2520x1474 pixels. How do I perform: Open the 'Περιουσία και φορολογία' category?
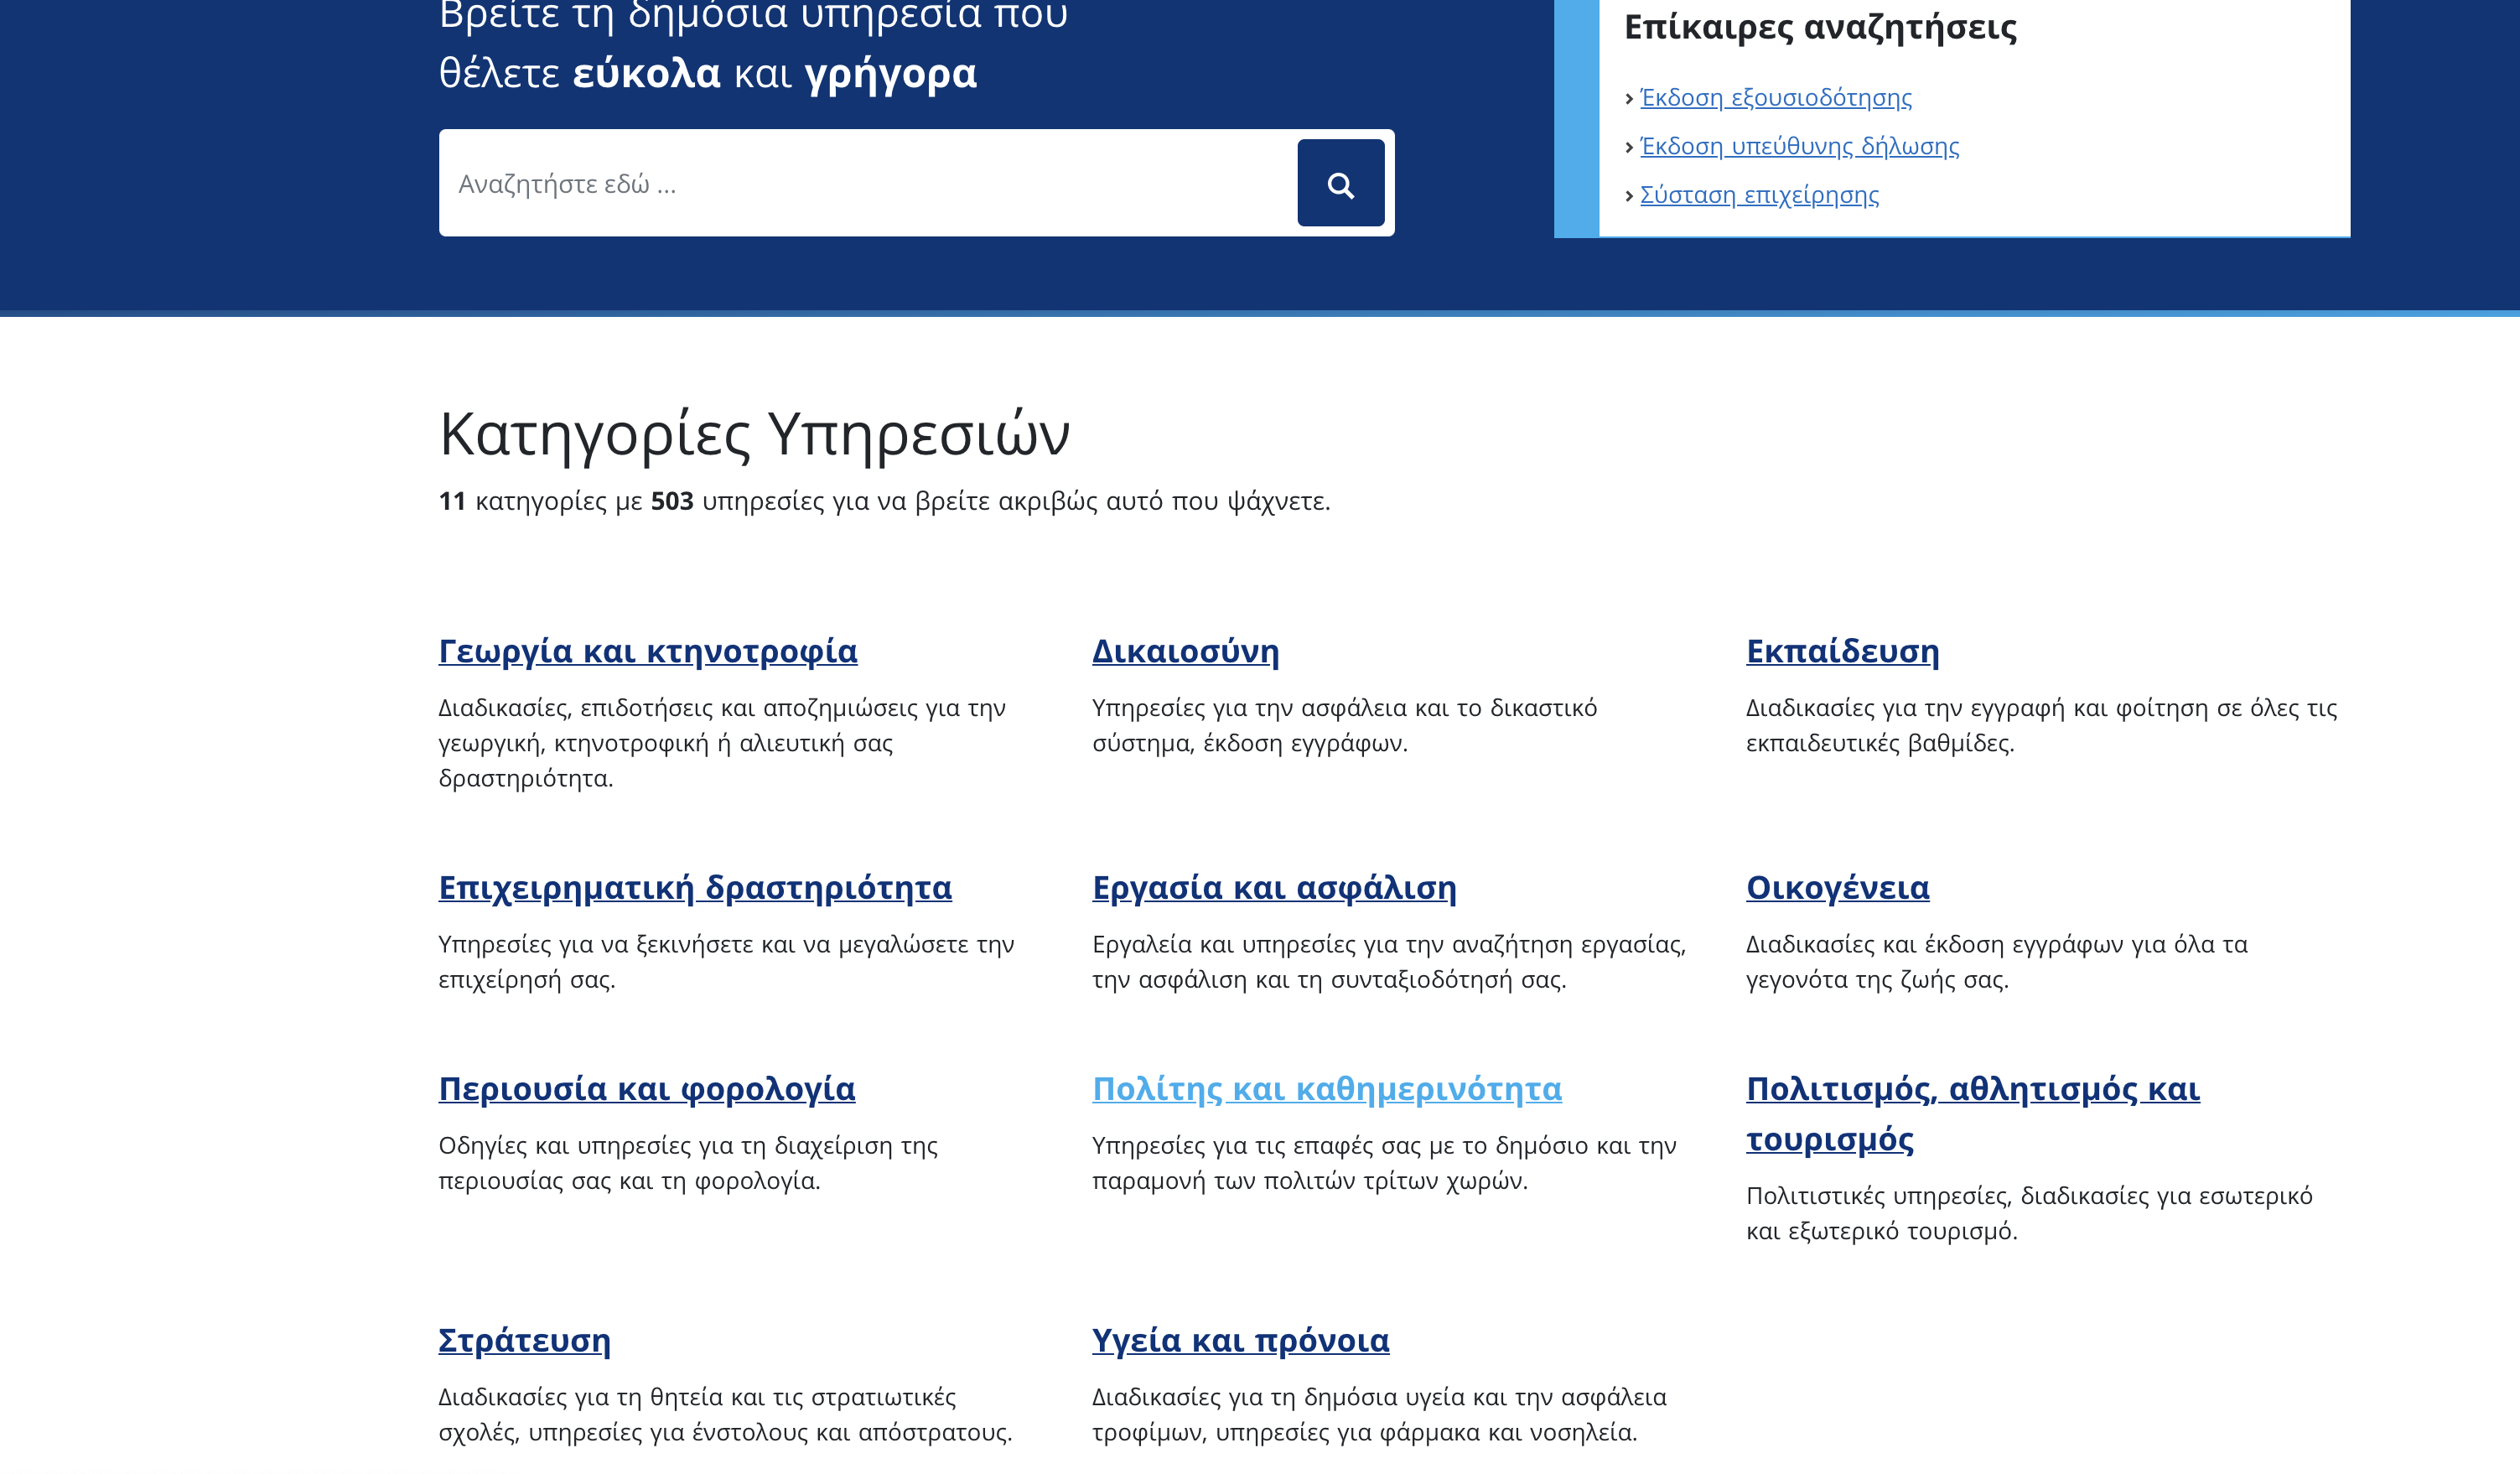[646, 1089]
